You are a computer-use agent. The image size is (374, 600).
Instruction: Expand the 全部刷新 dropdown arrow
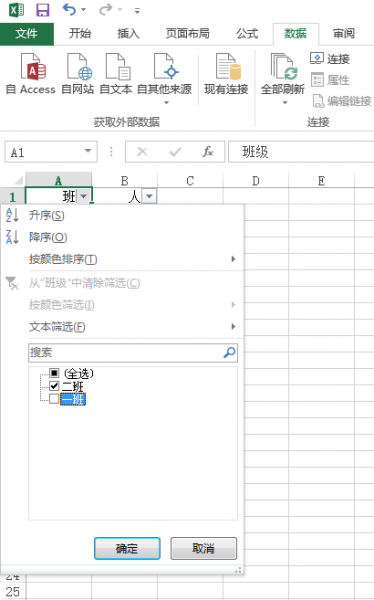[285, 103]
